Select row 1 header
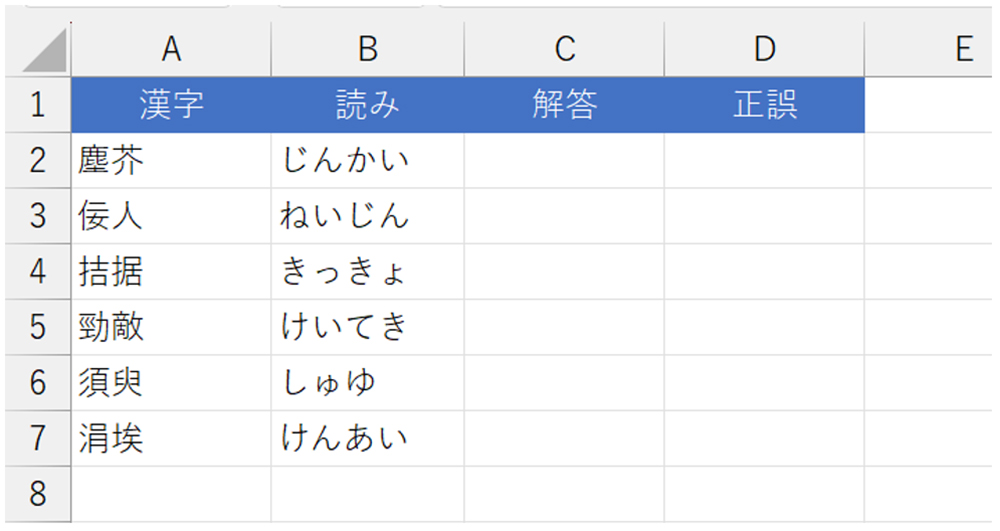 [x=38, y=105]
